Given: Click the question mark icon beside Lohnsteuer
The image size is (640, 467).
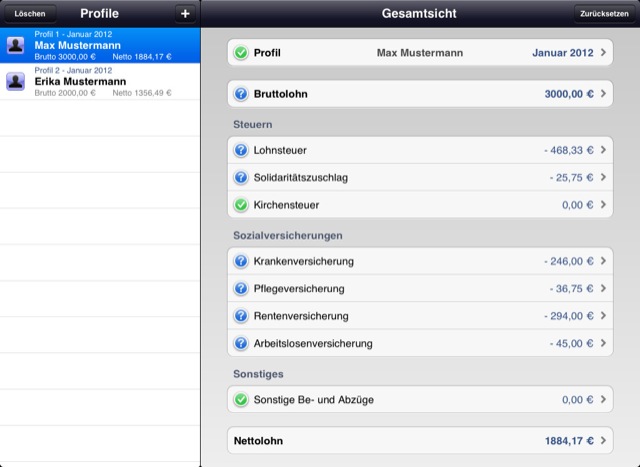Looking at the screenshot, I should pos(240,150).
